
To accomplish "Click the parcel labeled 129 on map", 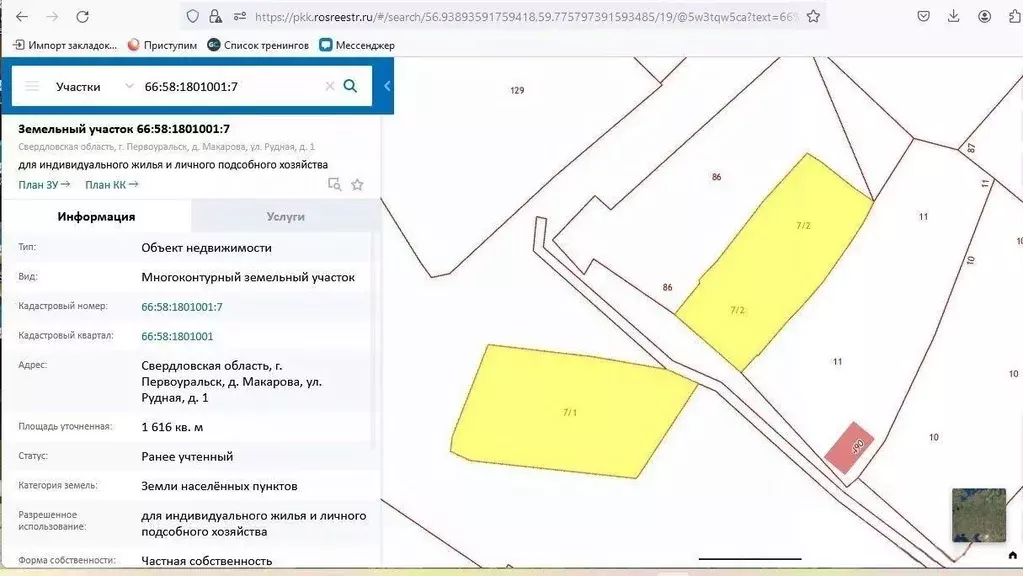I will pyautogui.click(x=517, y=90).
